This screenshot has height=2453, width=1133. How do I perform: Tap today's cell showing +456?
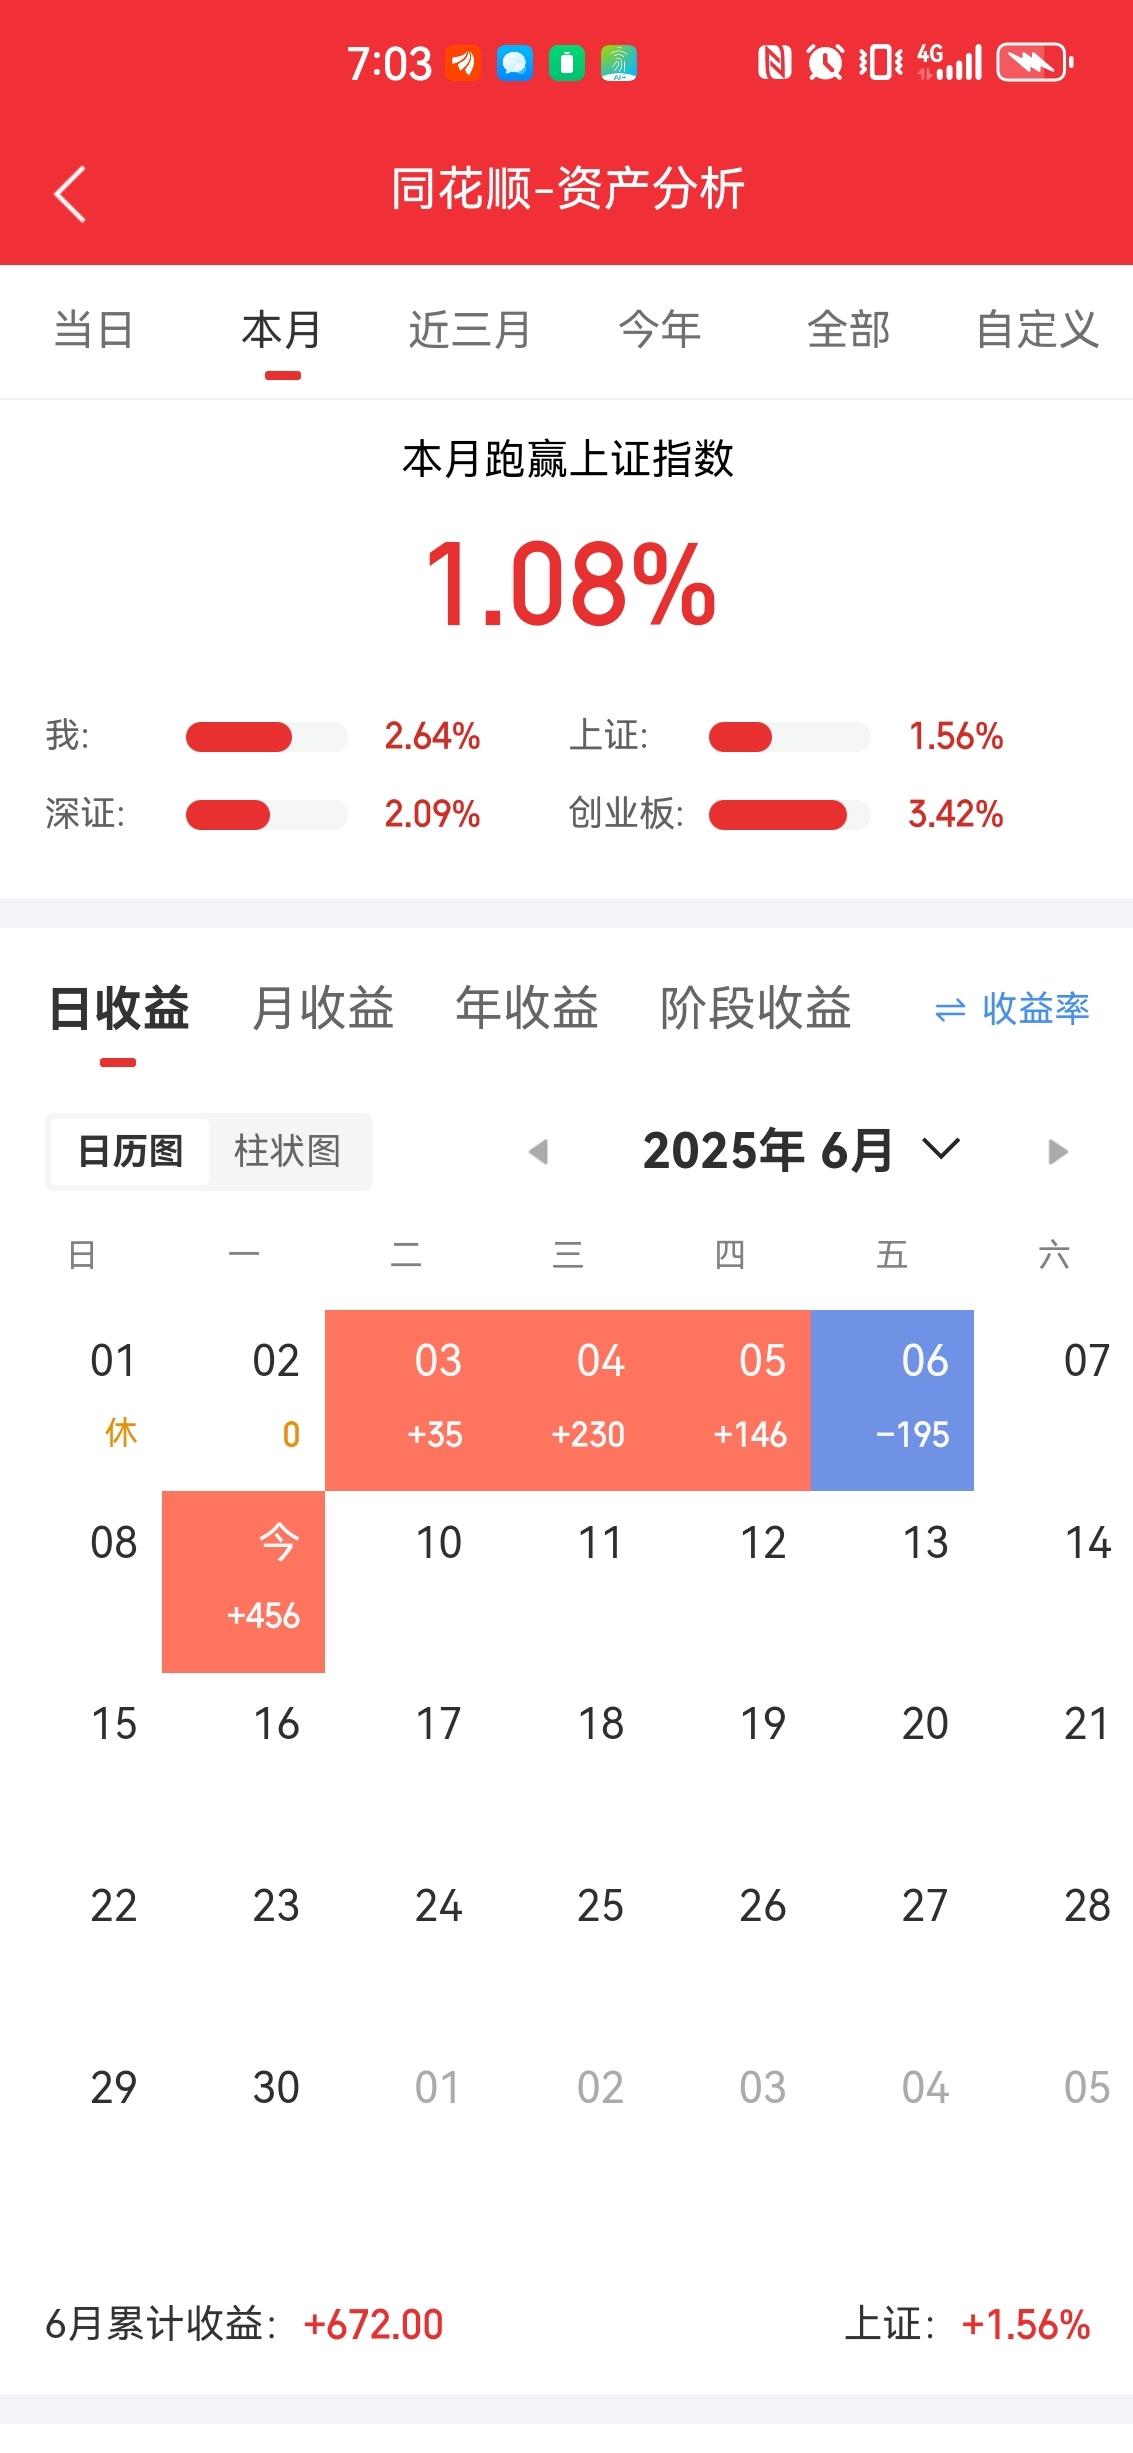coord(243,1581)
